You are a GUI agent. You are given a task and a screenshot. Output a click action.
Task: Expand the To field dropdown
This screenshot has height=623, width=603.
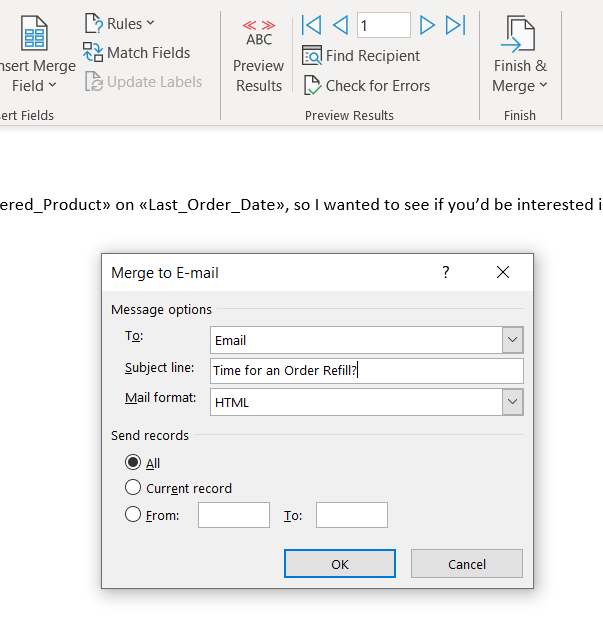512,340
